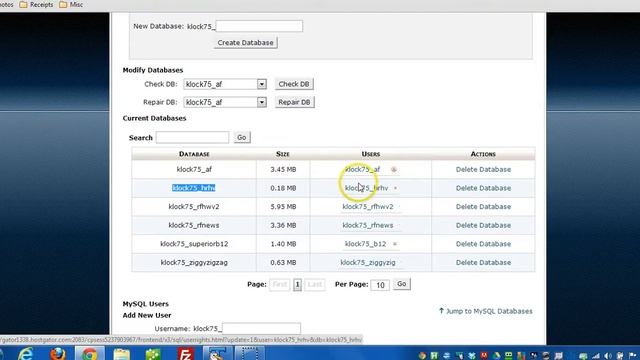640x360 pixels.
Task: Click the MySQL Users heading
Action: click(x=145, y=304)
